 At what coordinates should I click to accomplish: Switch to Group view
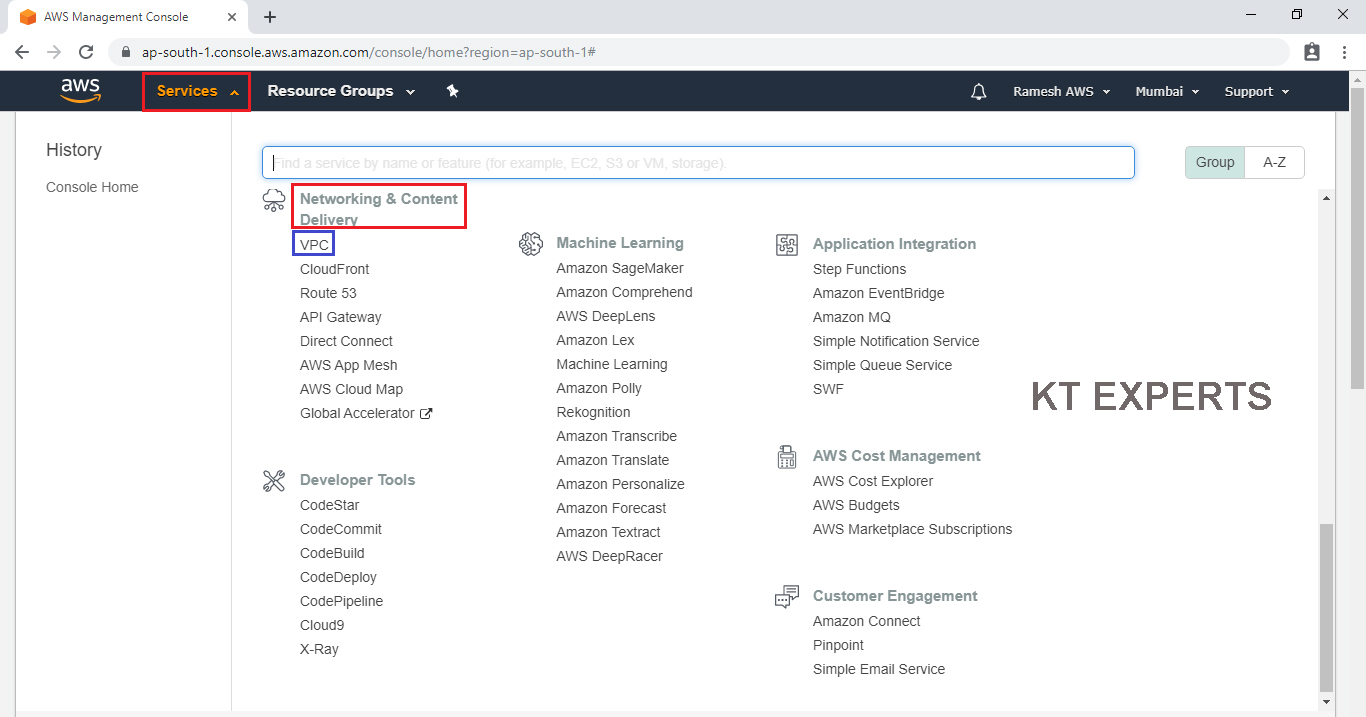tap(1215, 162)
